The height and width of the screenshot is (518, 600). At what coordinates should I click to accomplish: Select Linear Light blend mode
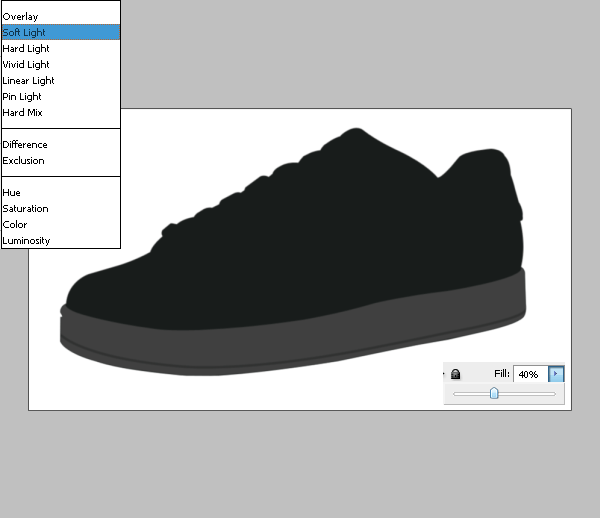61,81
